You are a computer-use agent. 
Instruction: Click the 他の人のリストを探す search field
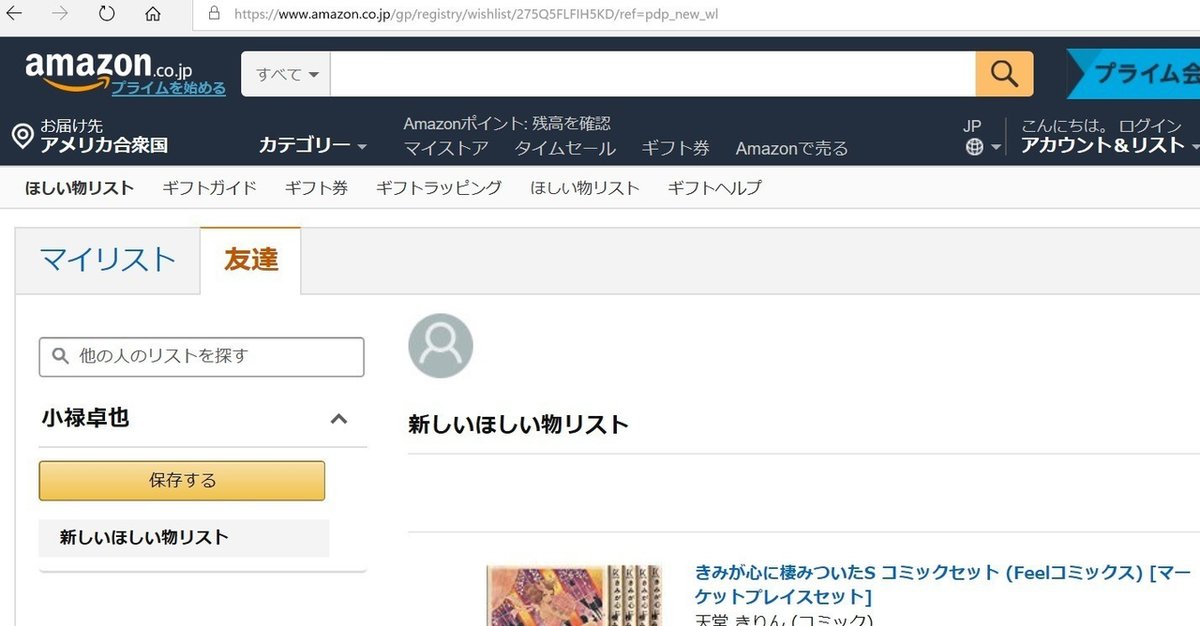pyautogui.click(x=202, y=356)
